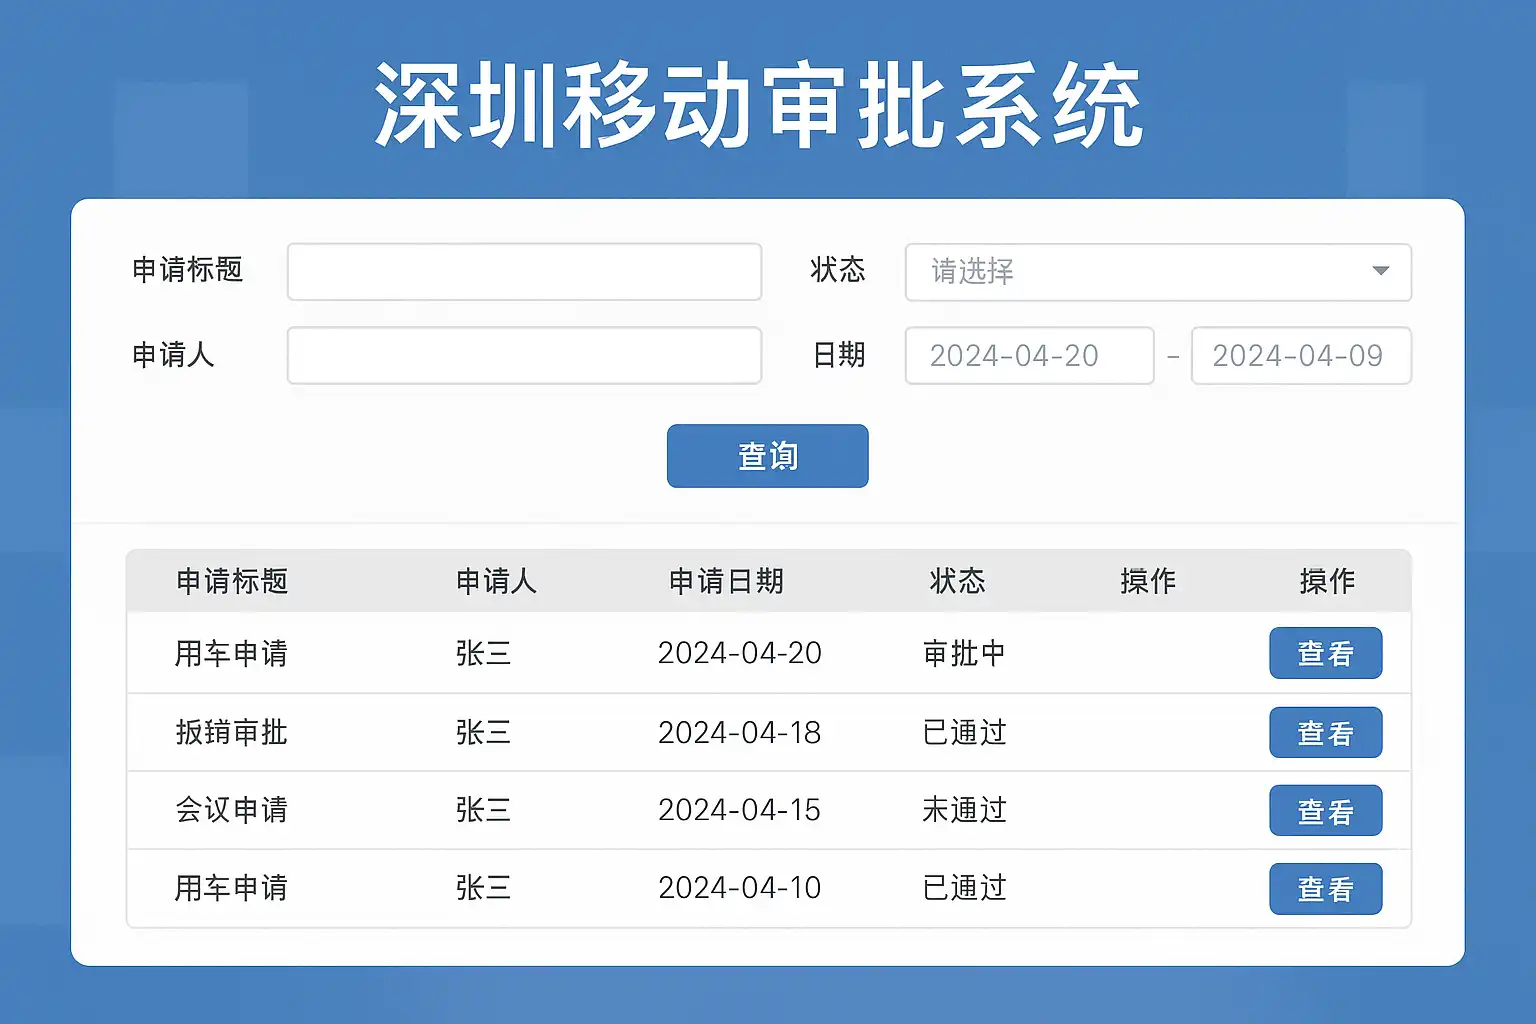This screenshot has height=1024, width=1536.
Task: Click the 2024-04-20 date cell in the table
Action: pos(739,653)
